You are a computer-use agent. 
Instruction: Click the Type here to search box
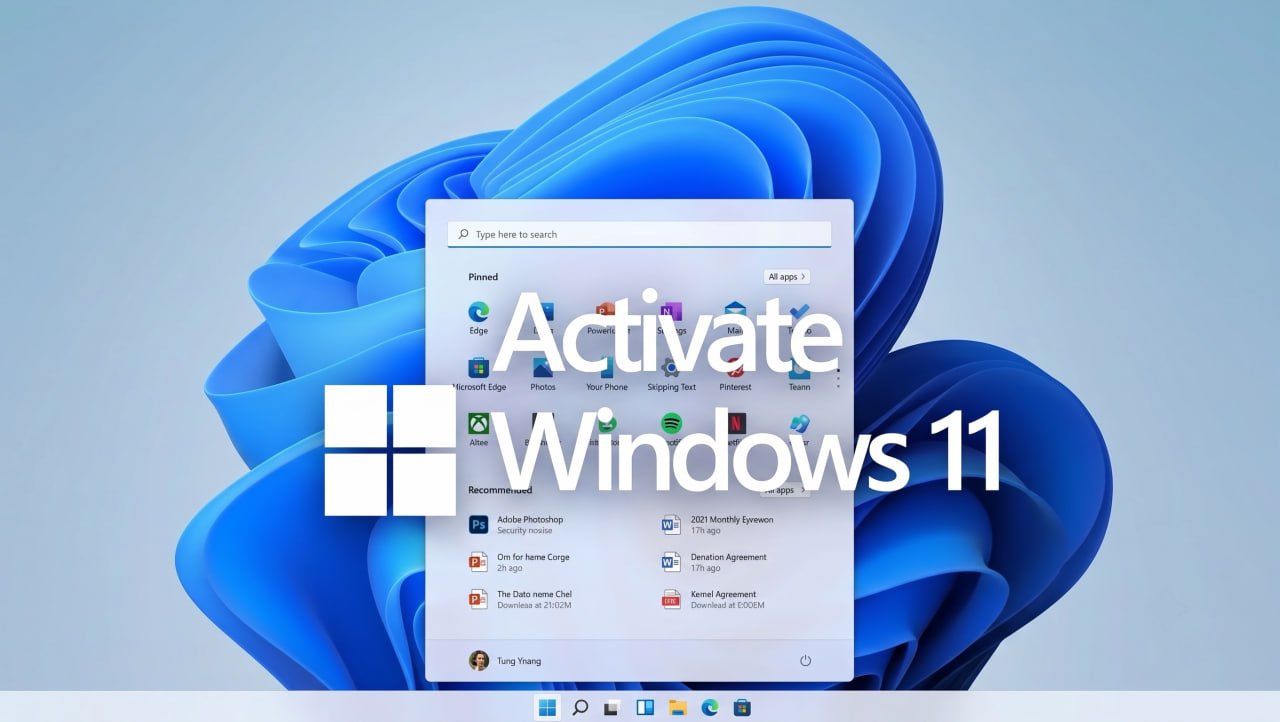pyautogui.click(x=639, y=234)
